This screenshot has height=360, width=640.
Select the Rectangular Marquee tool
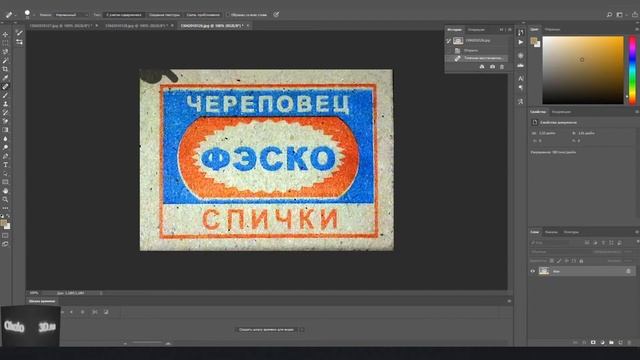(x=5, y=43)
